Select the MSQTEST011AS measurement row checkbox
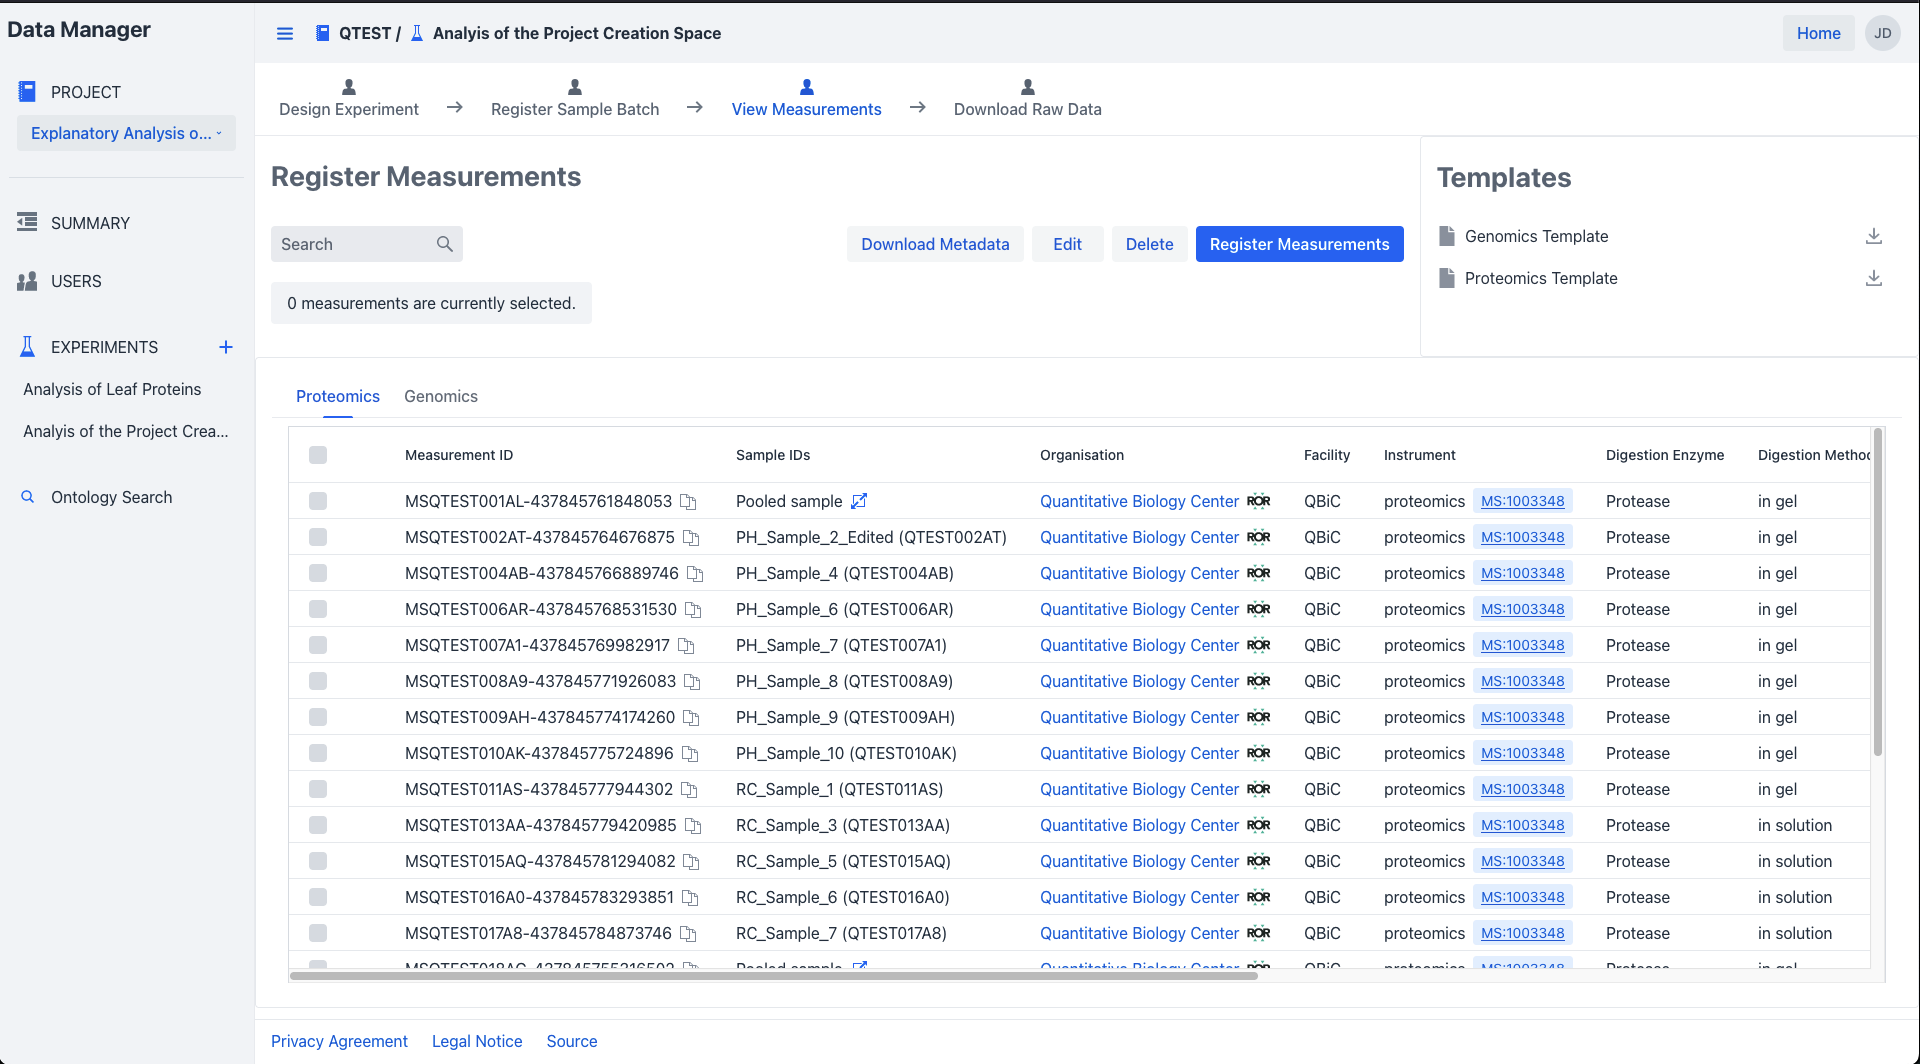 [318, 789]
